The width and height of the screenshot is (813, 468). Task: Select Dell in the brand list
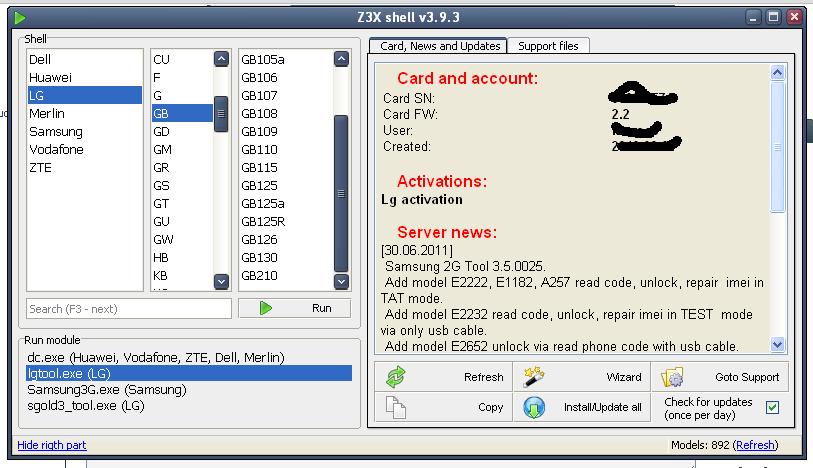point(85,60)
